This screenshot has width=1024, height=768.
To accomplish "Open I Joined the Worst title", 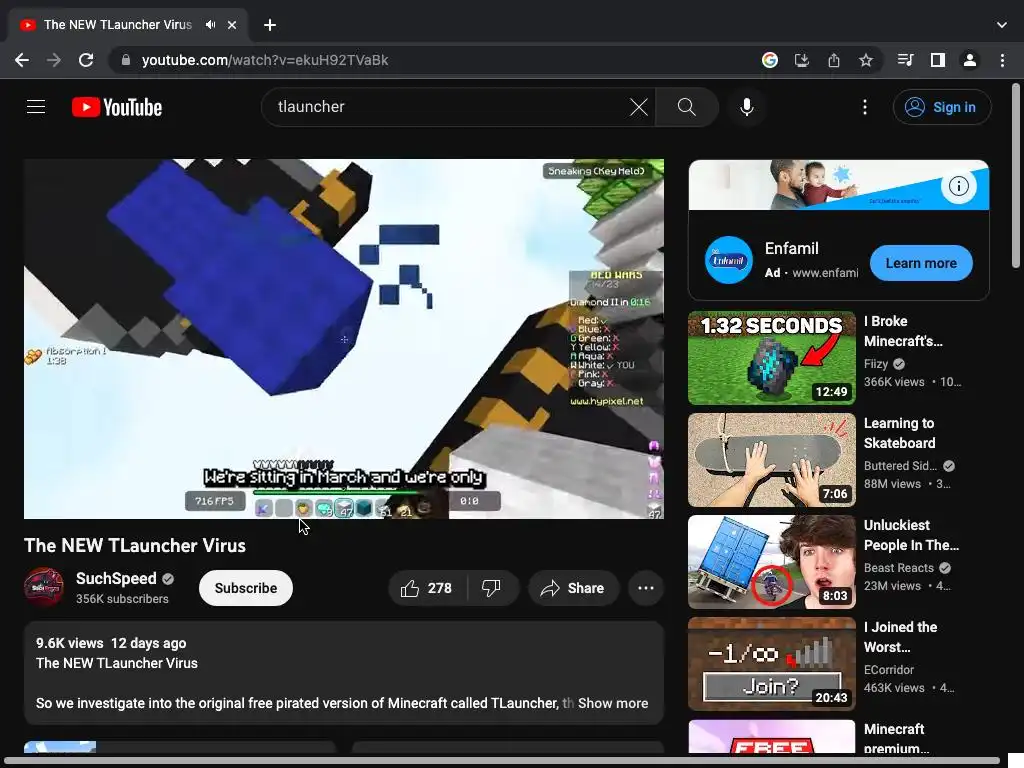I will point(901,637).
